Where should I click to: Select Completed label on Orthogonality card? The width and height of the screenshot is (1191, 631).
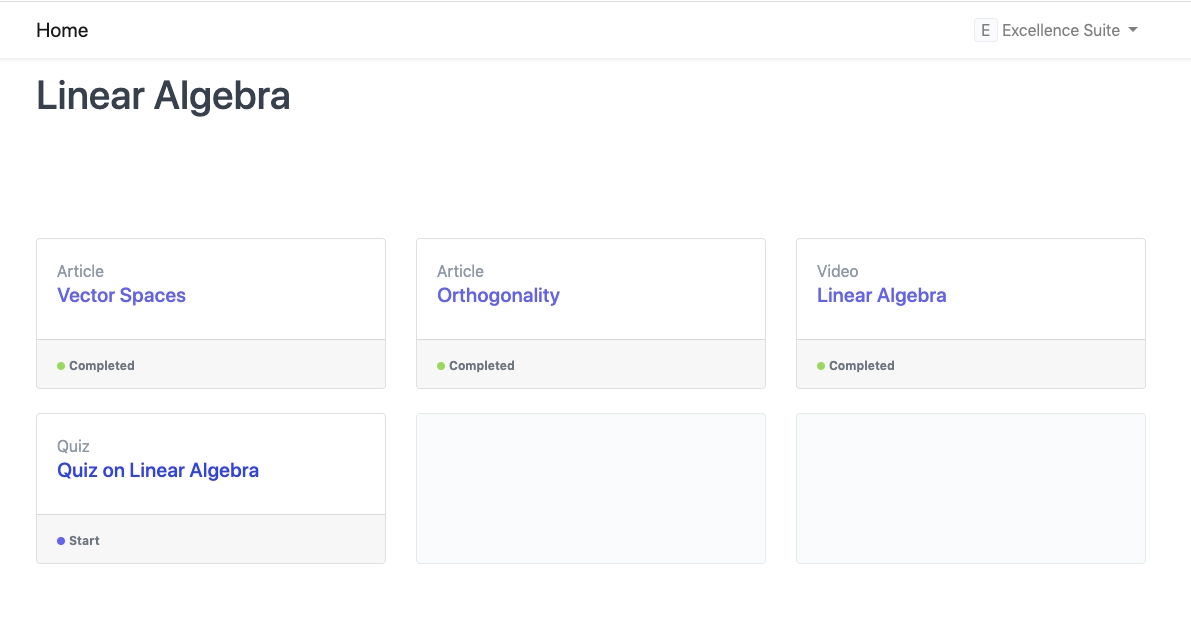click(x=482, y=366)
